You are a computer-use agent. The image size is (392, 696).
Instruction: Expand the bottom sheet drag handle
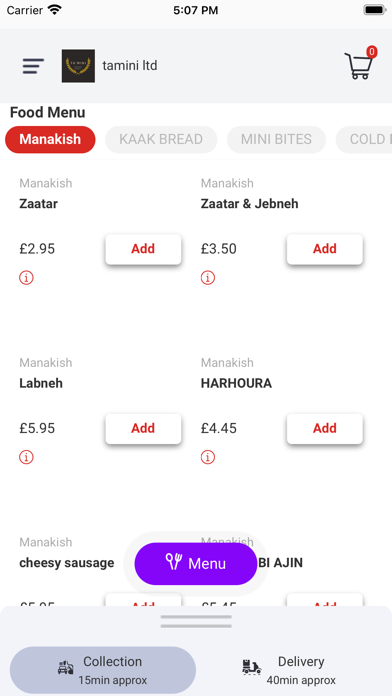[x=196, y=621]
